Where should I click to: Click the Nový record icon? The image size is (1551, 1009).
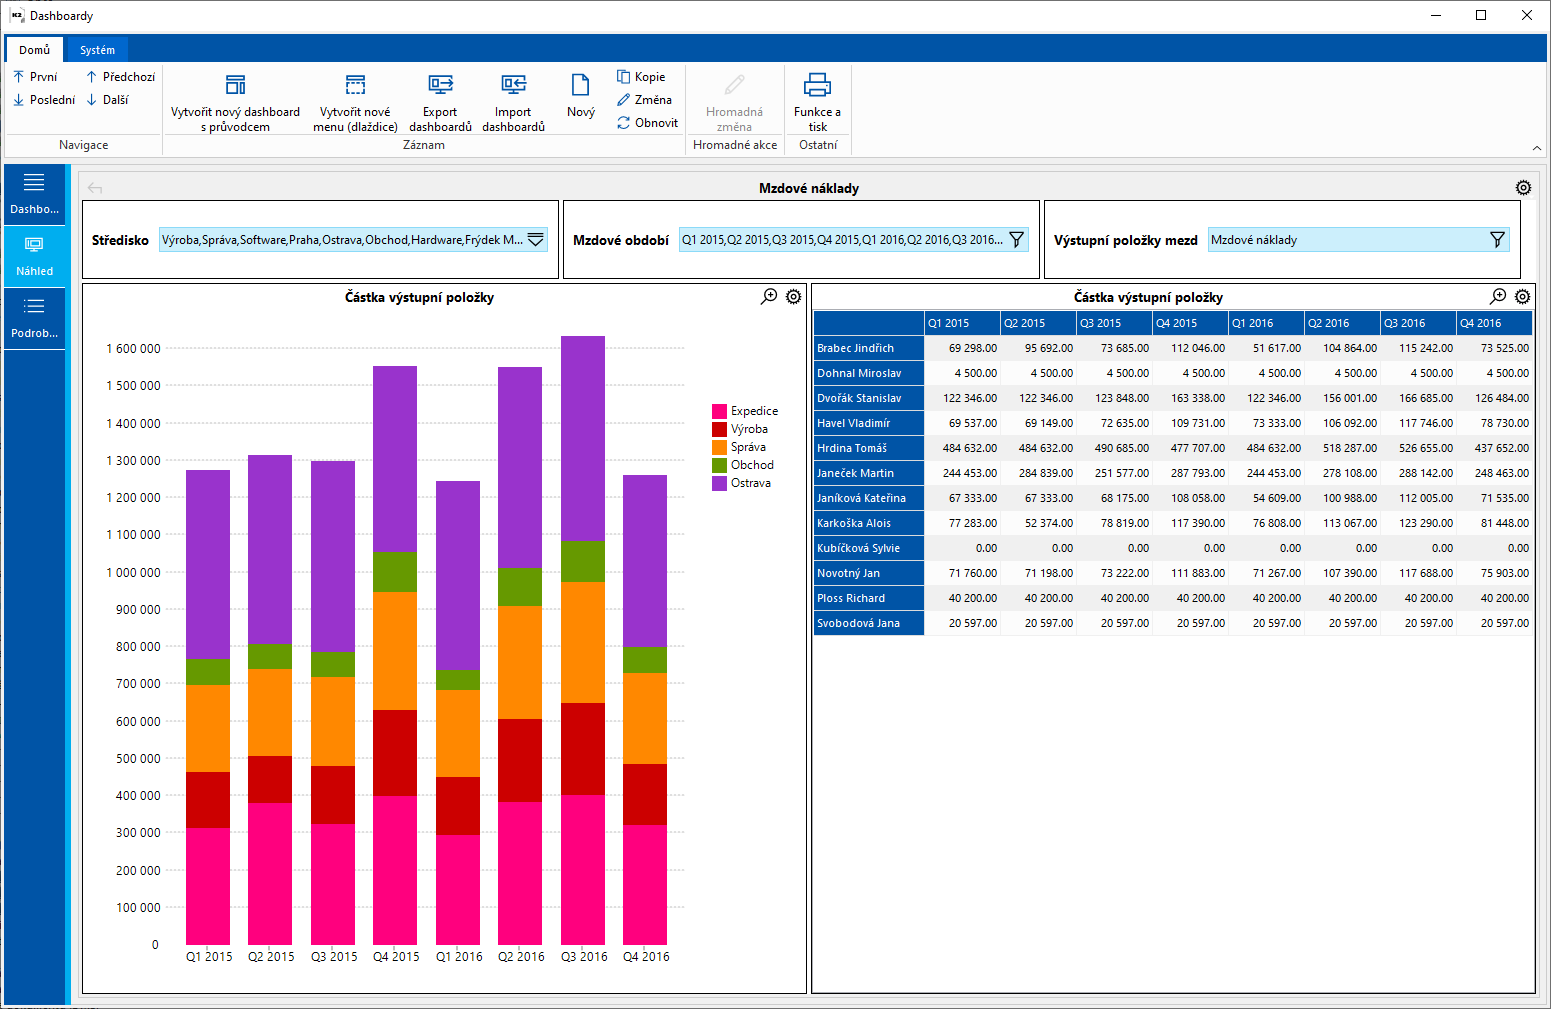pyautogui.click(x=580, y=85)
